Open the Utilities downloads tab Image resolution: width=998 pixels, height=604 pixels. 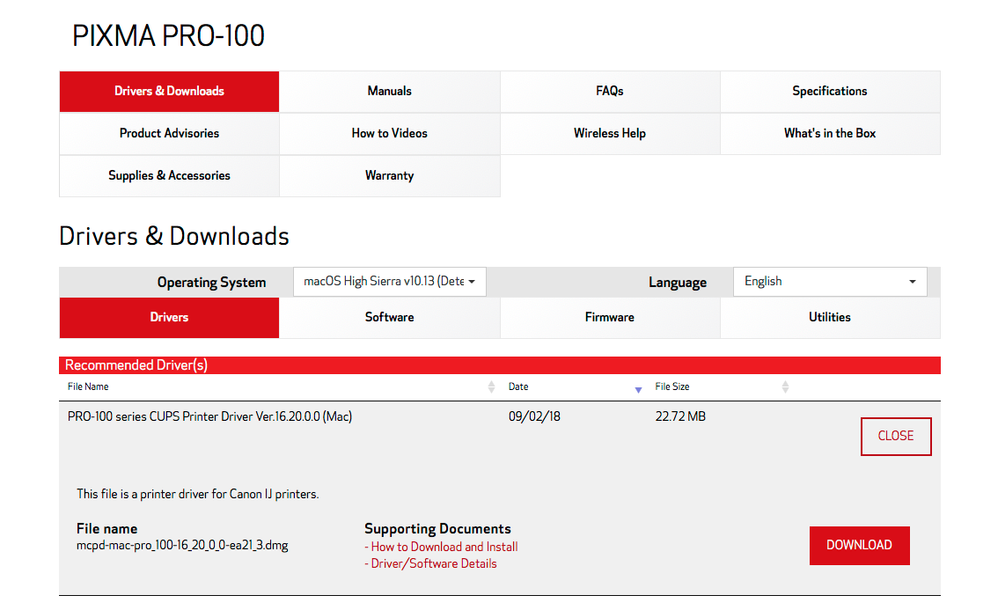(829, 317)
